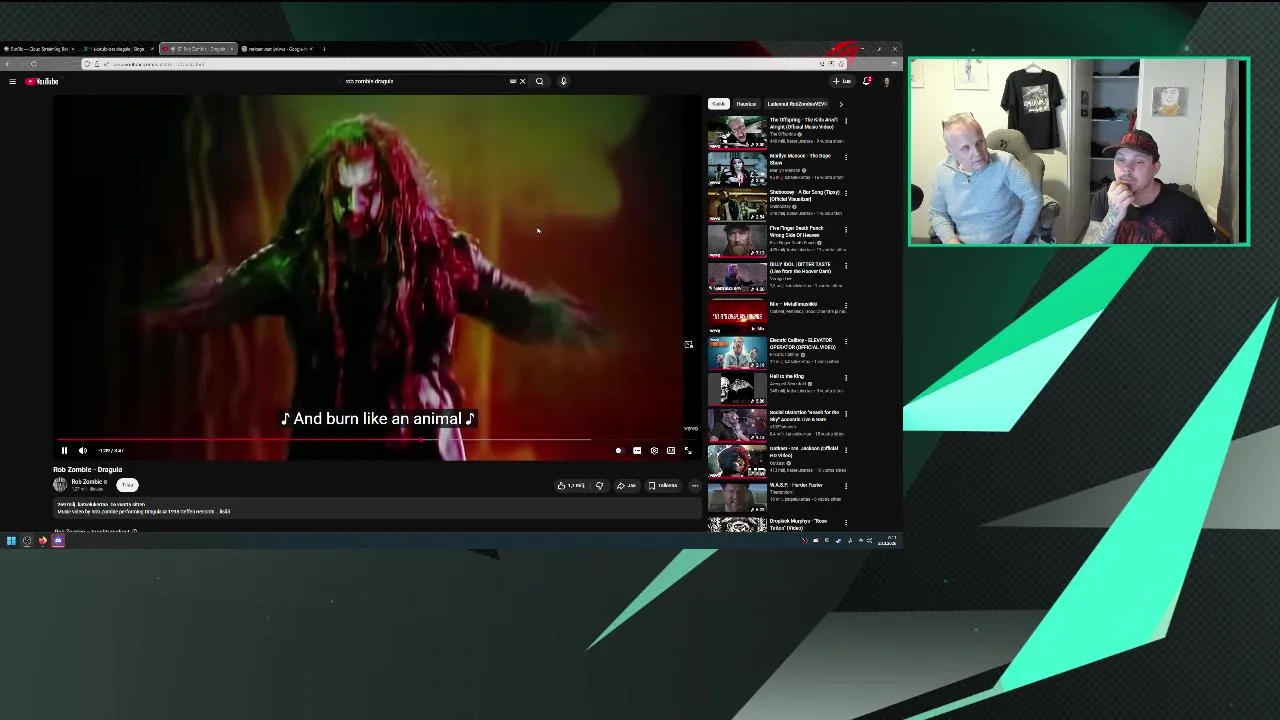Dislike the video with thumbs down
Viewport: 1280px width, 720px height.
coord(599,486)
